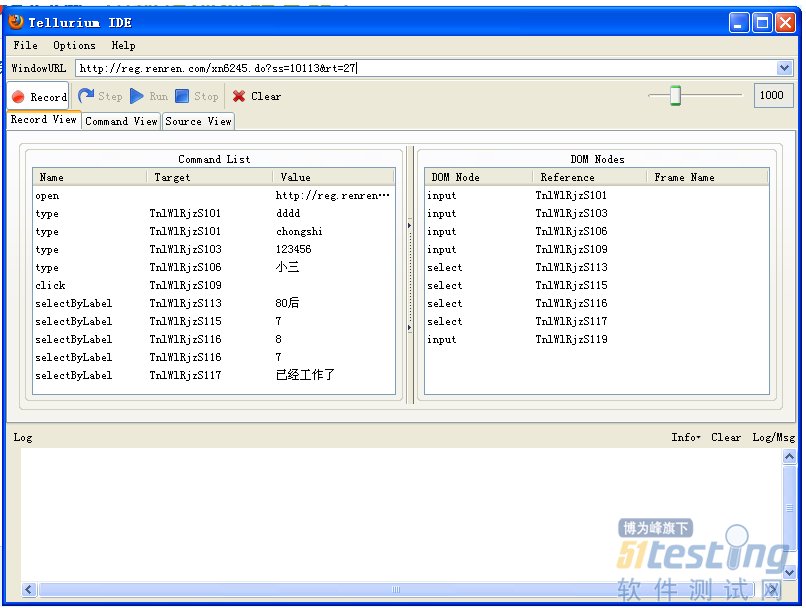Switch to Command View tab
This screenshot has width=806, height=608.
coord(121,121)
